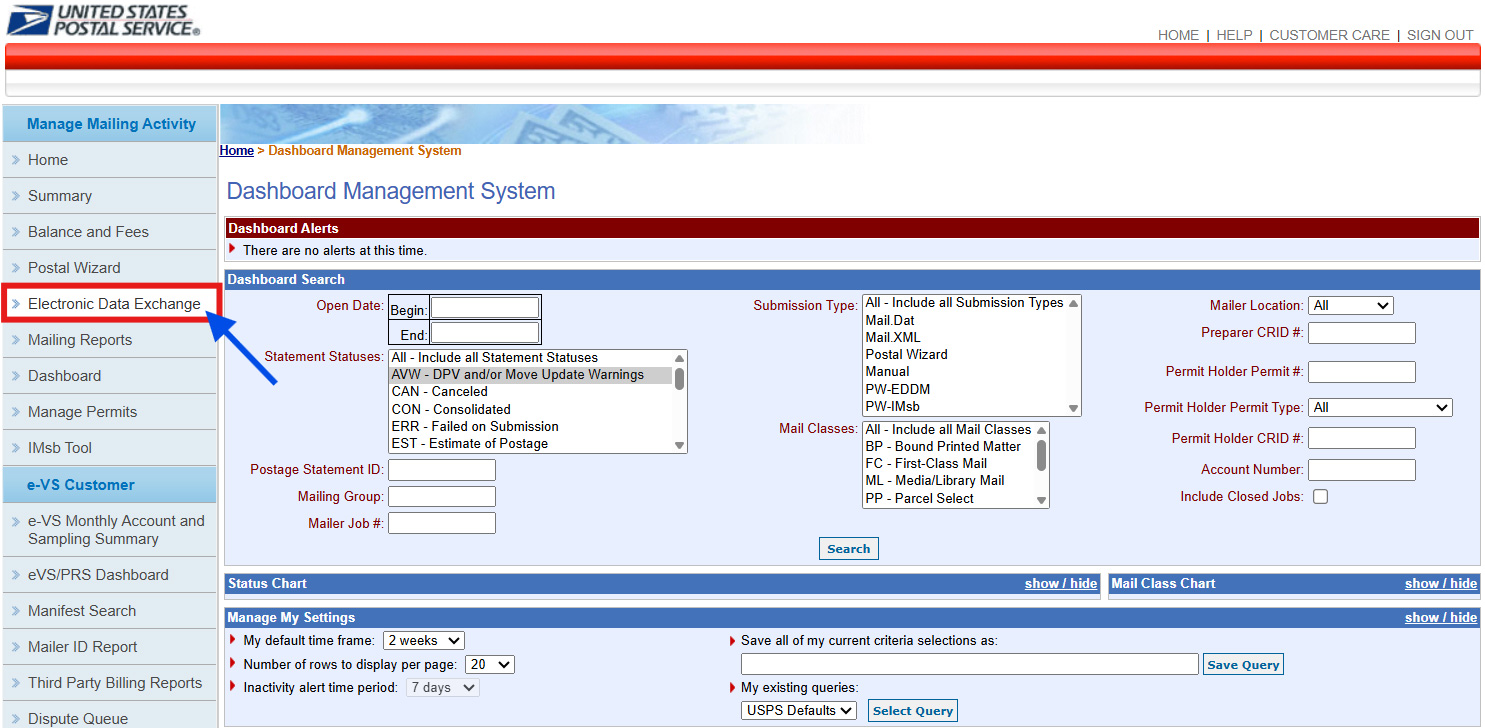Select ERR - Failed on Submission
Viewport: 1485px width, 728px height.
tap(530, 427)
